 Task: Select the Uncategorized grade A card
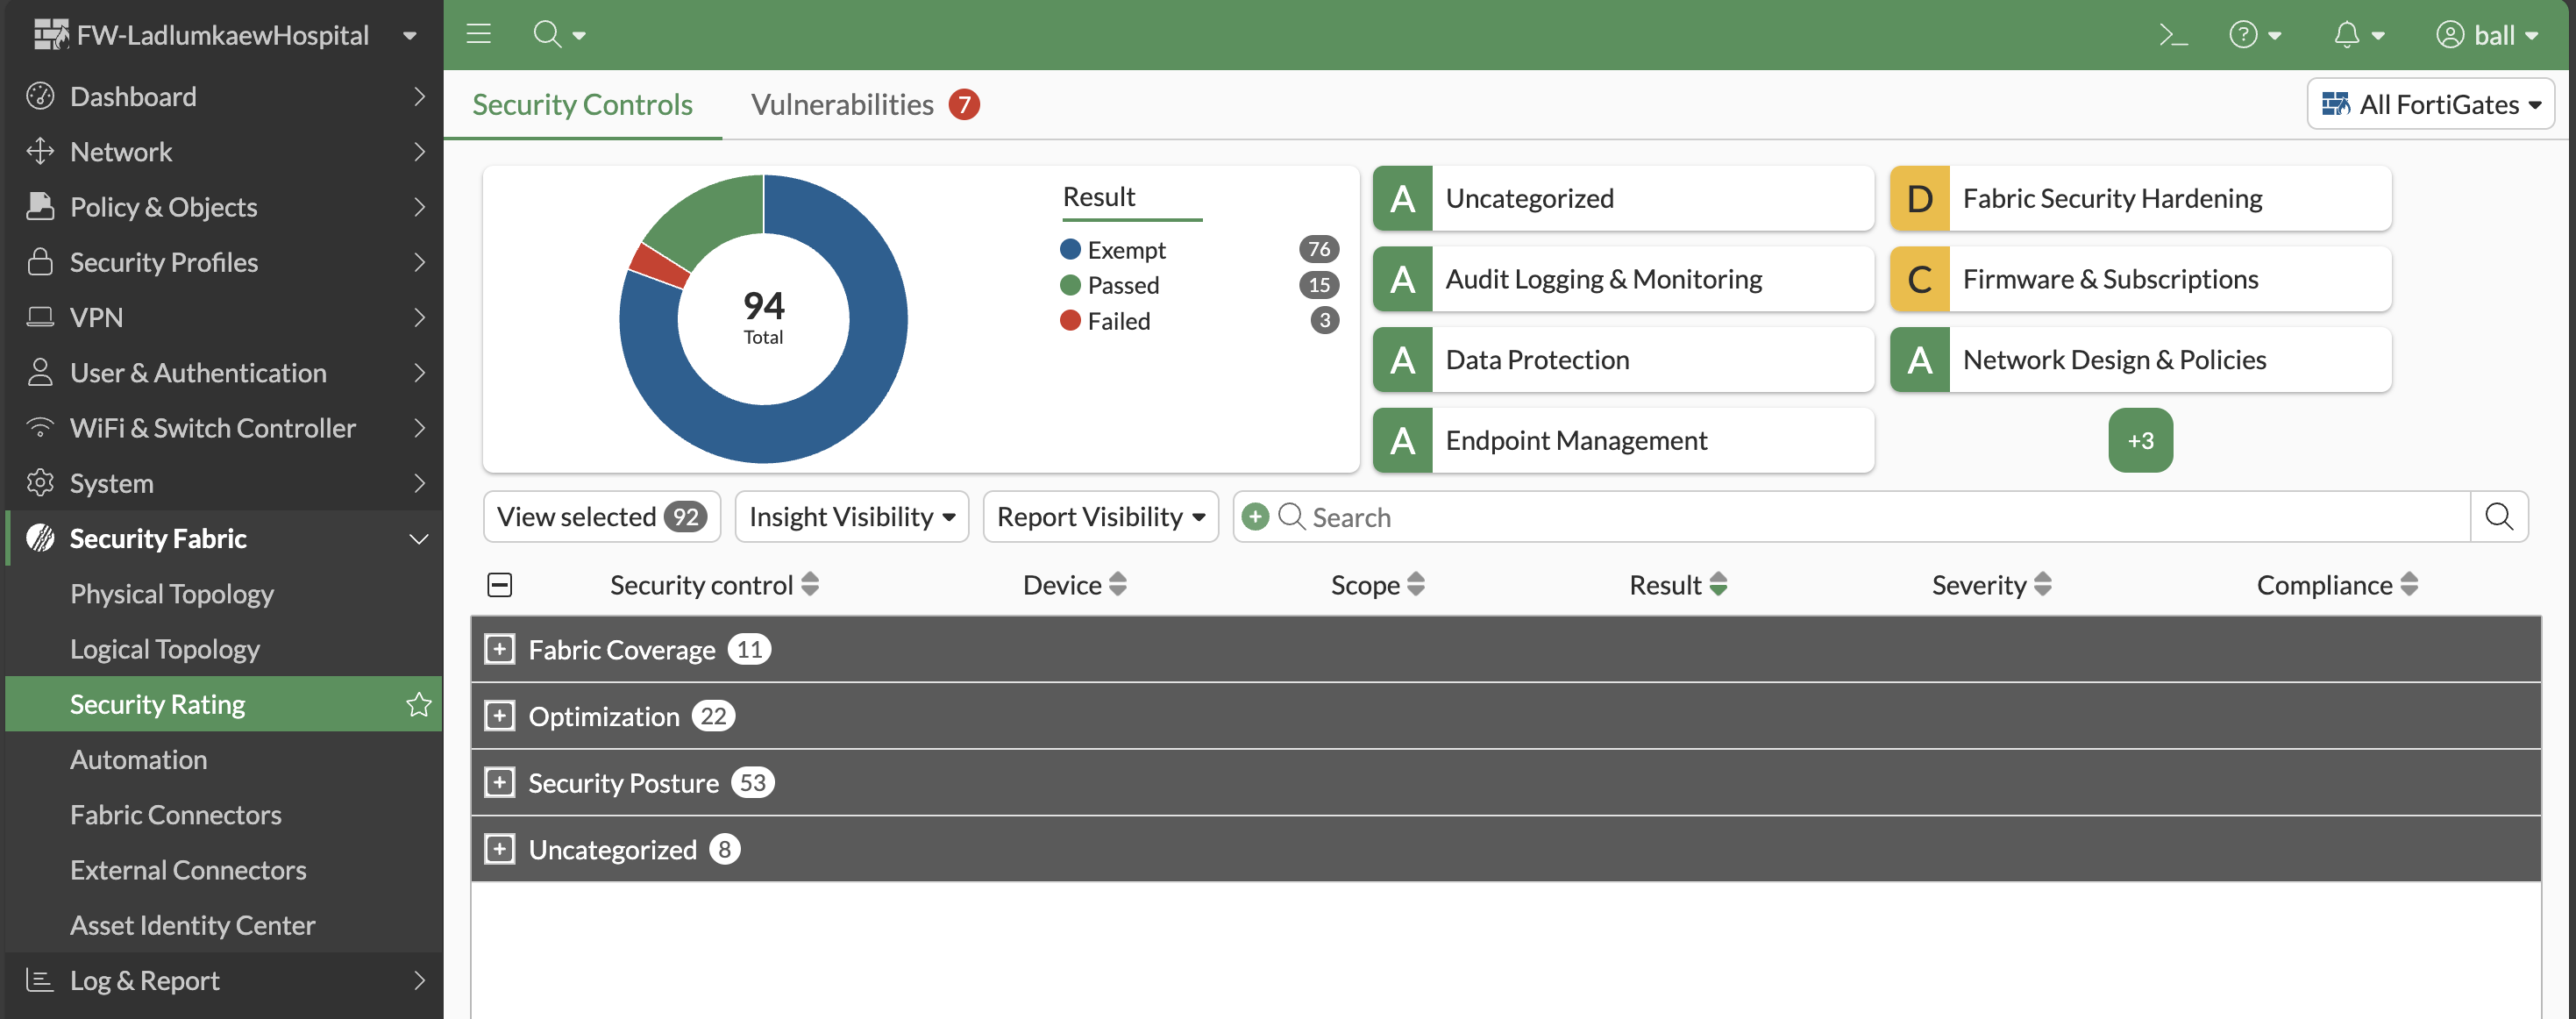coord(1623,198)
